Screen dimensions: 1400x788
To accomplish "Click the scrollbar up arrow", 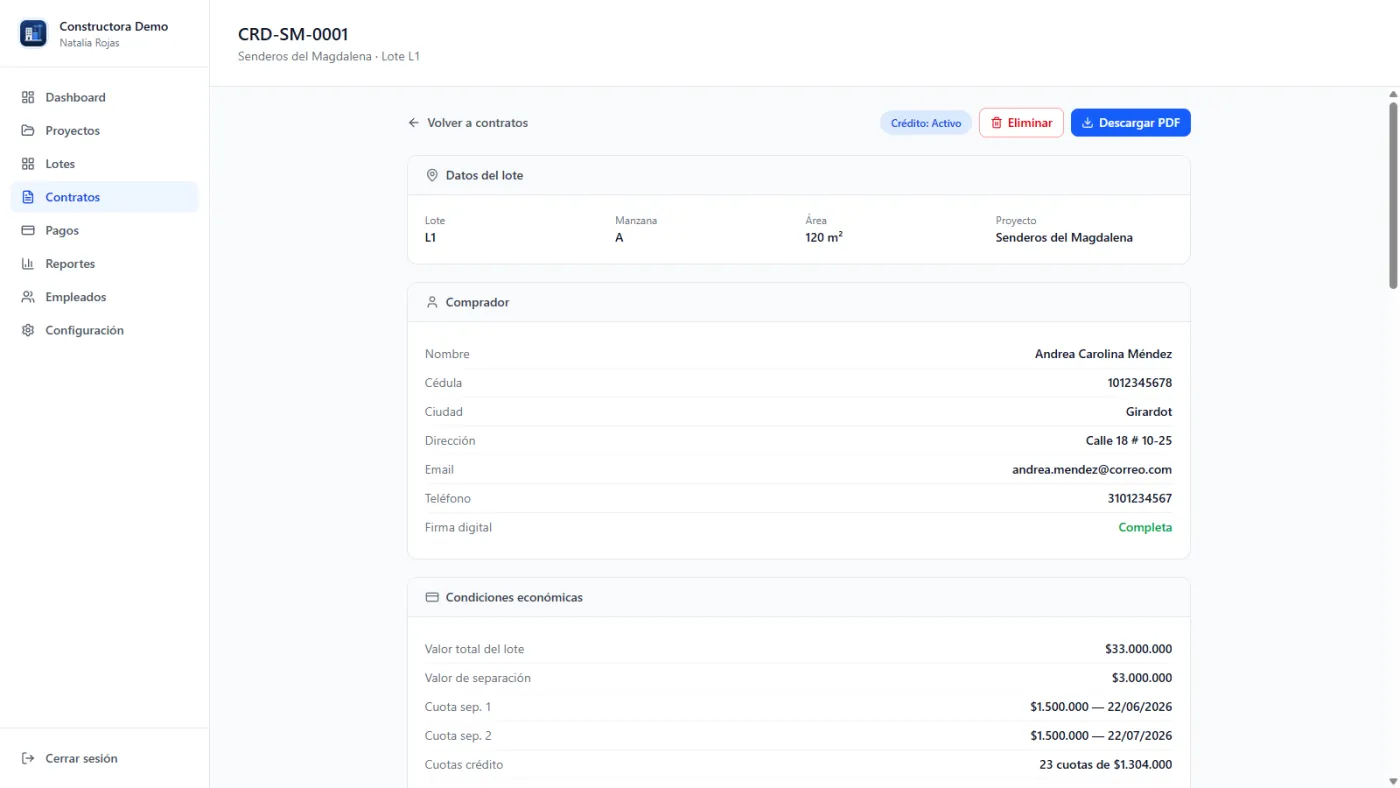I will pyautogui.click(x=1393, y=94).
